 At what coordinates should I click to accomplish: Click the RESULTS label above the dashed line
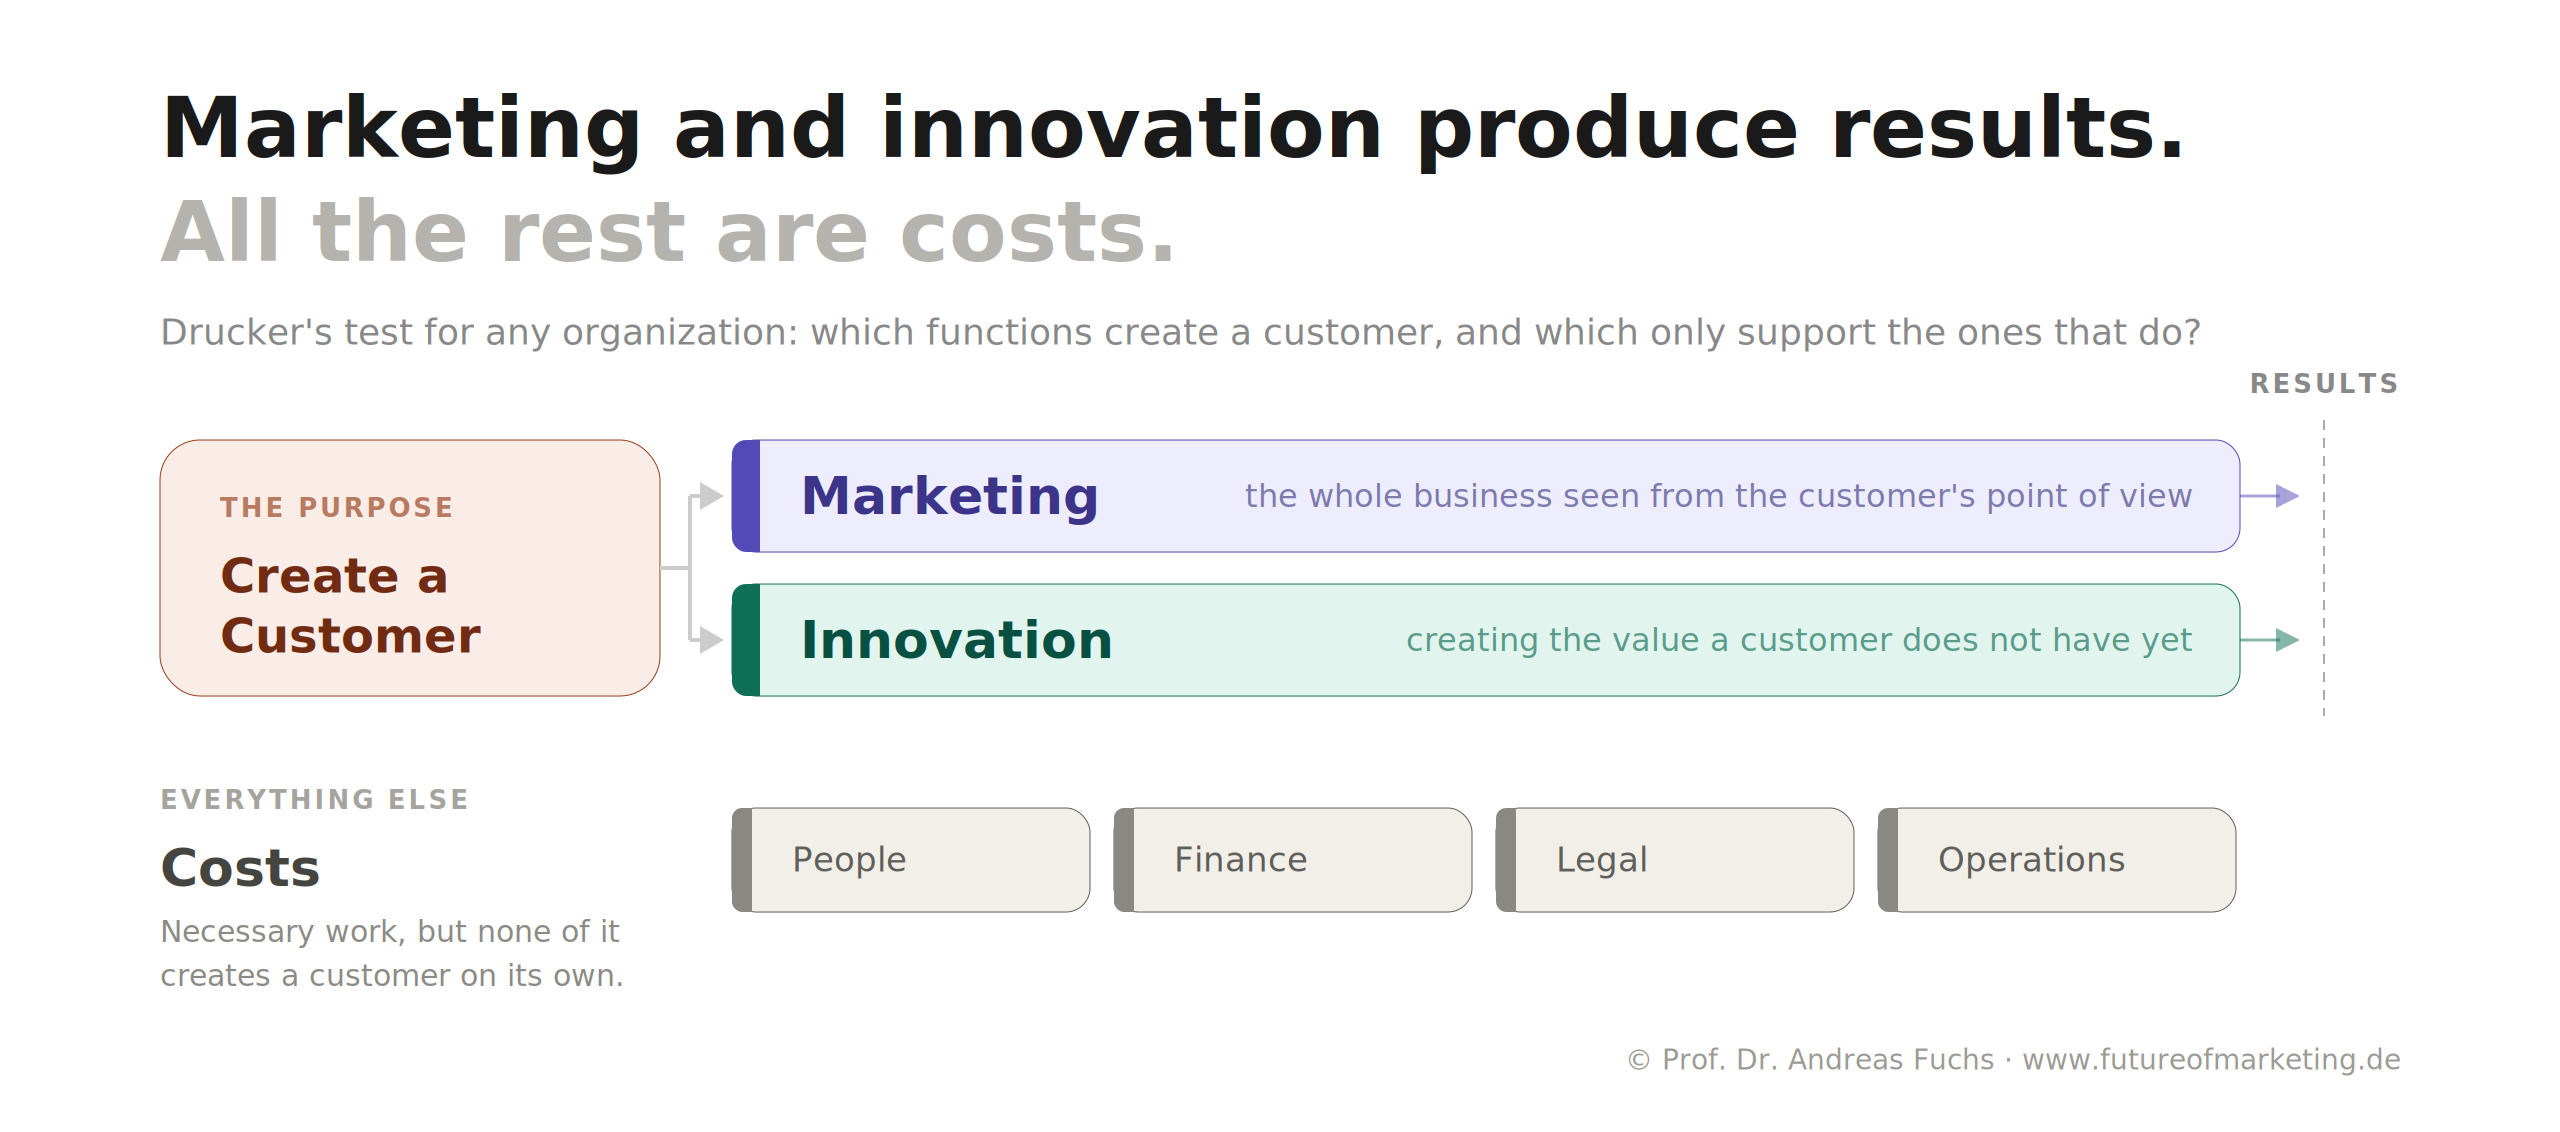point(2324,384)
